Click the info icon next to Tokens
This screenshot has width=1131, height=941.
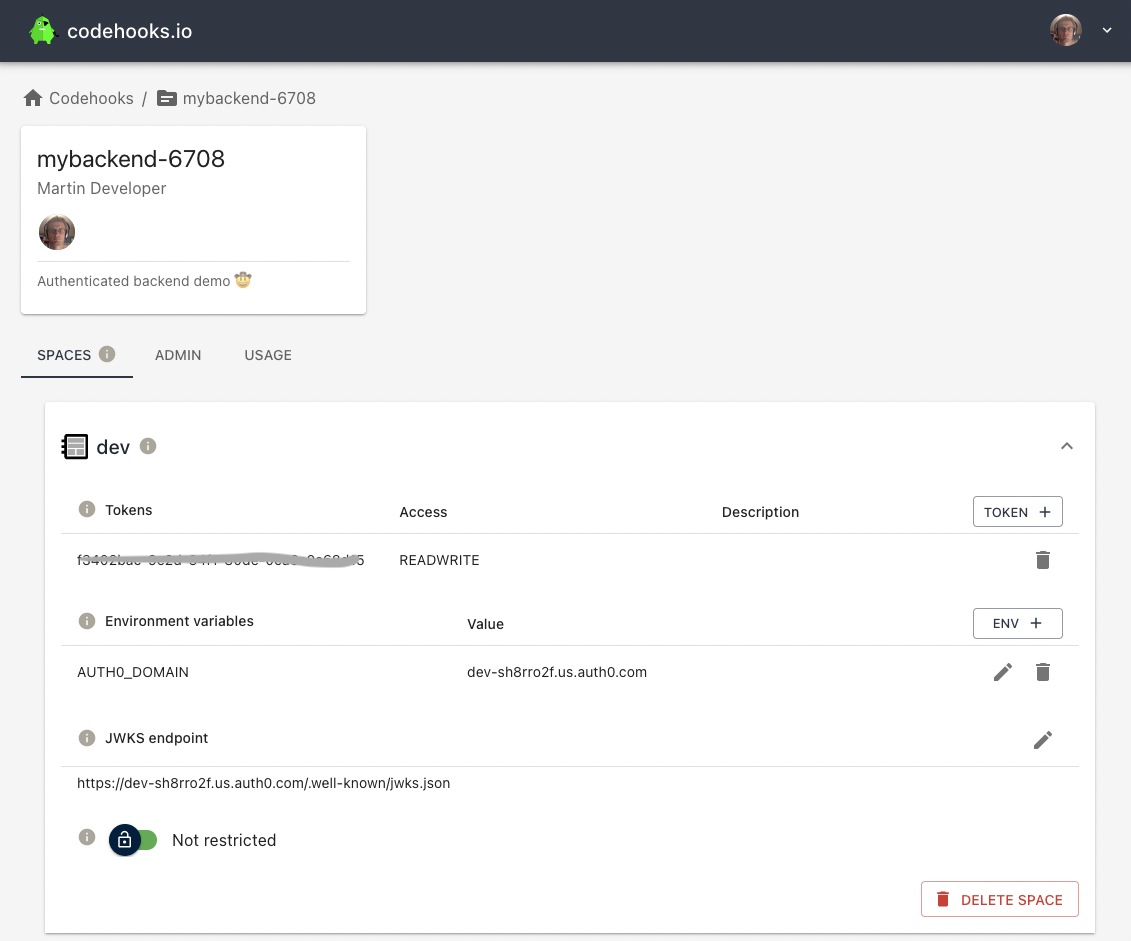click(87, 509)
